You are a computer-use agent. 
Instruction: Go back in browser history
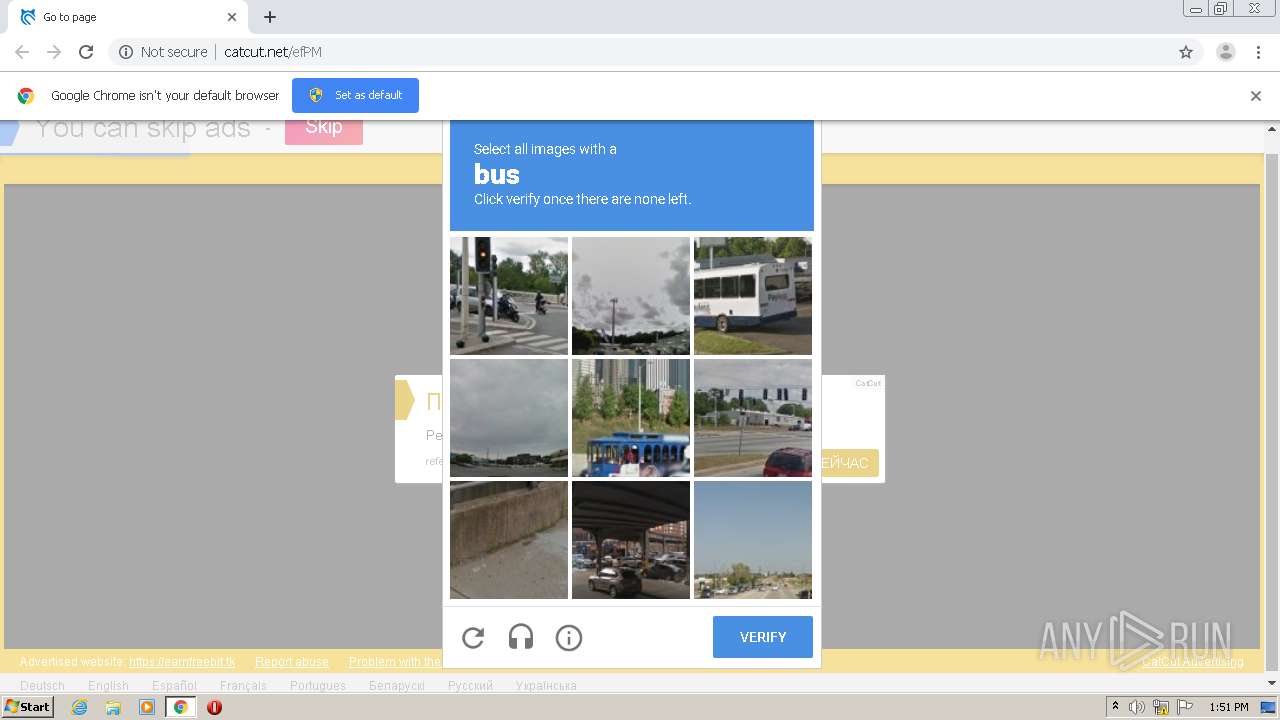pyautogui.click(x=22, y=52)
